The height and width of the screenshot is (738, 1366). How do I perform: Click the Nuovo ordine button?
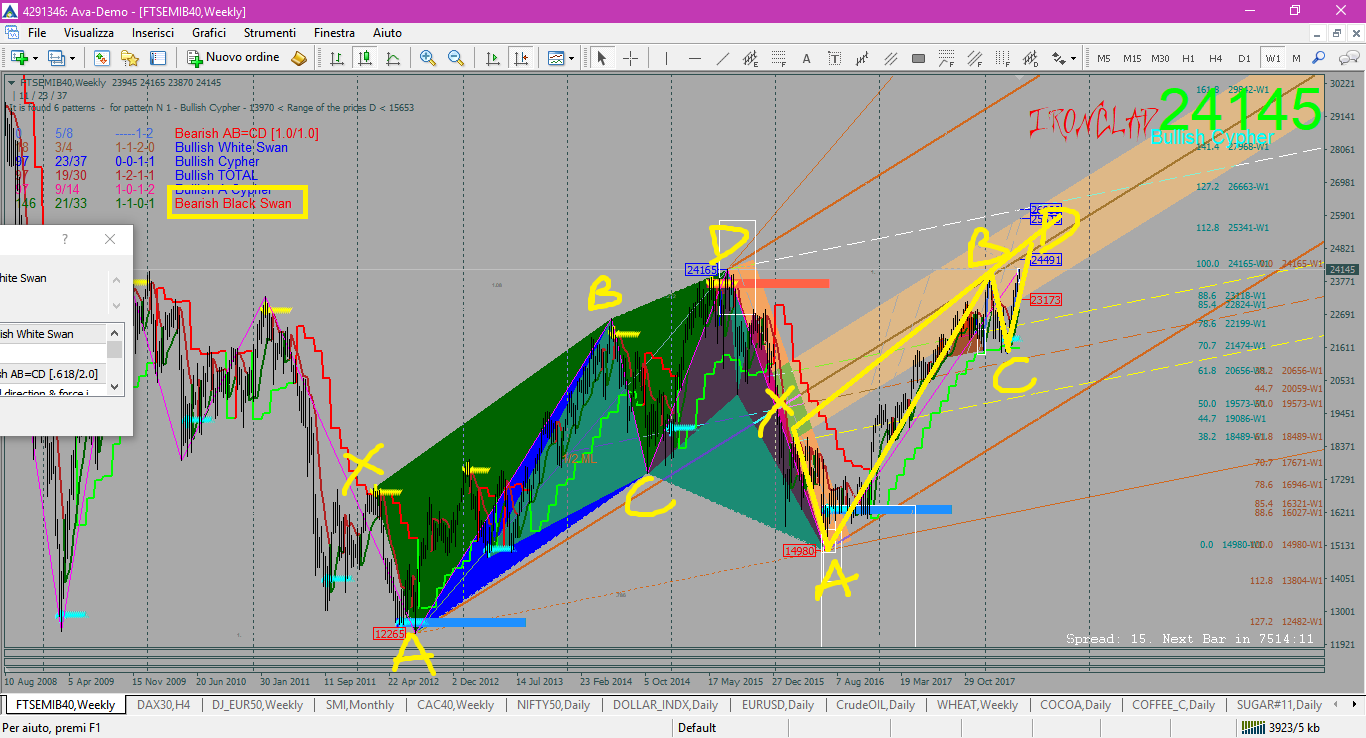pyautogui.click(x=234, y=58)
